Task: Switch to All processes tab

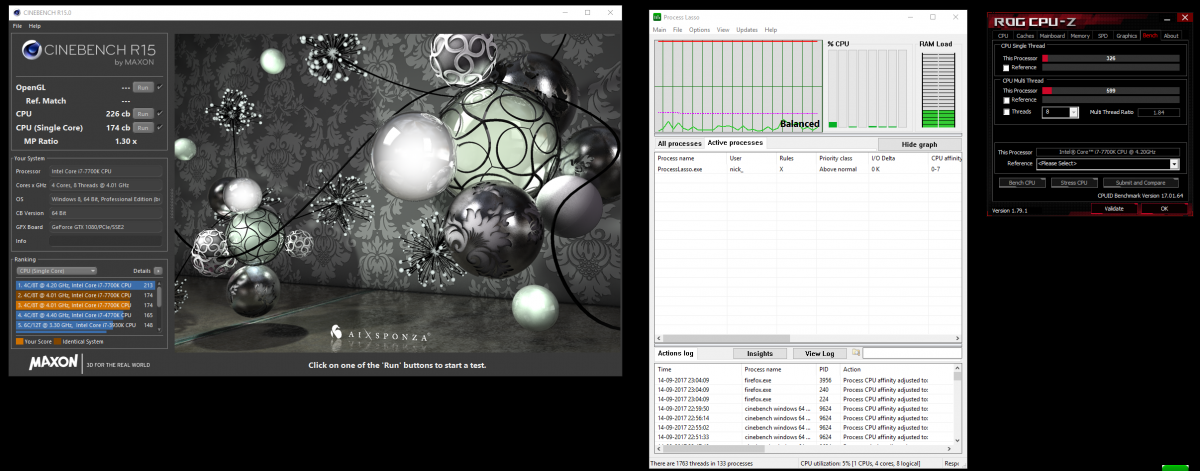Action: (678, 144)
